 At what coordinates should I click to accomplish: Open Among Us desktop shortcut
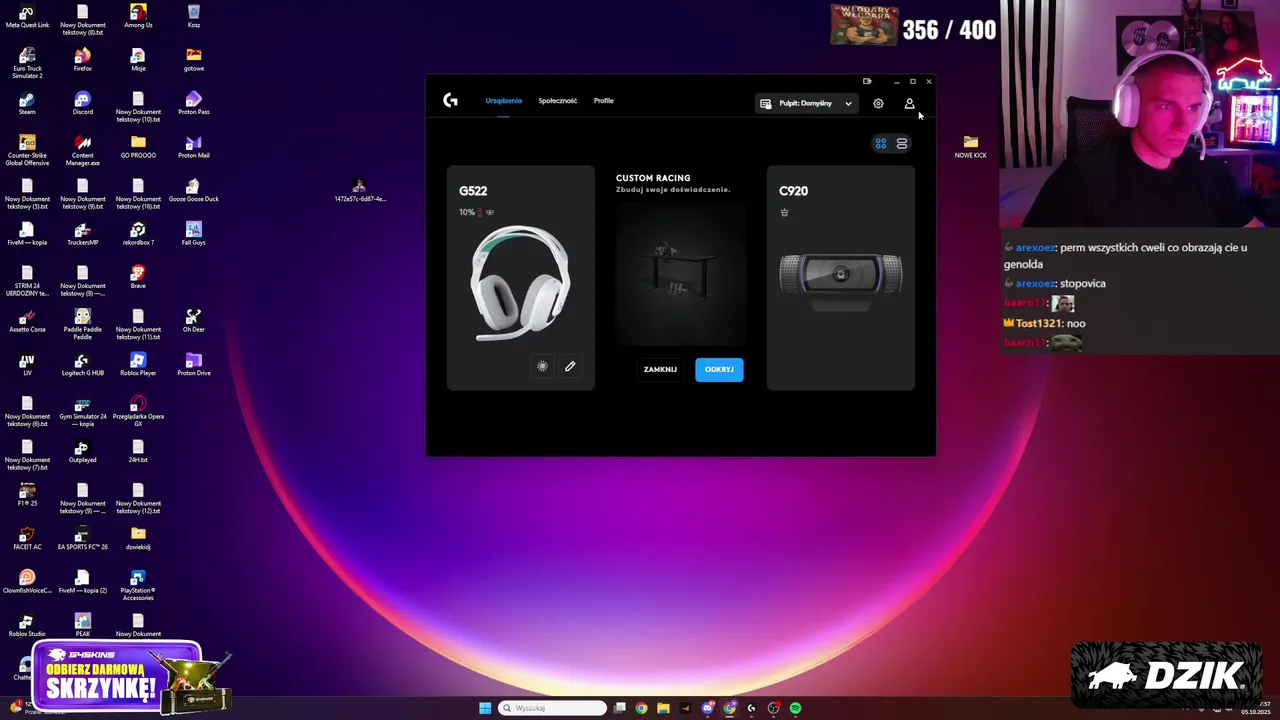pos(138,16)
